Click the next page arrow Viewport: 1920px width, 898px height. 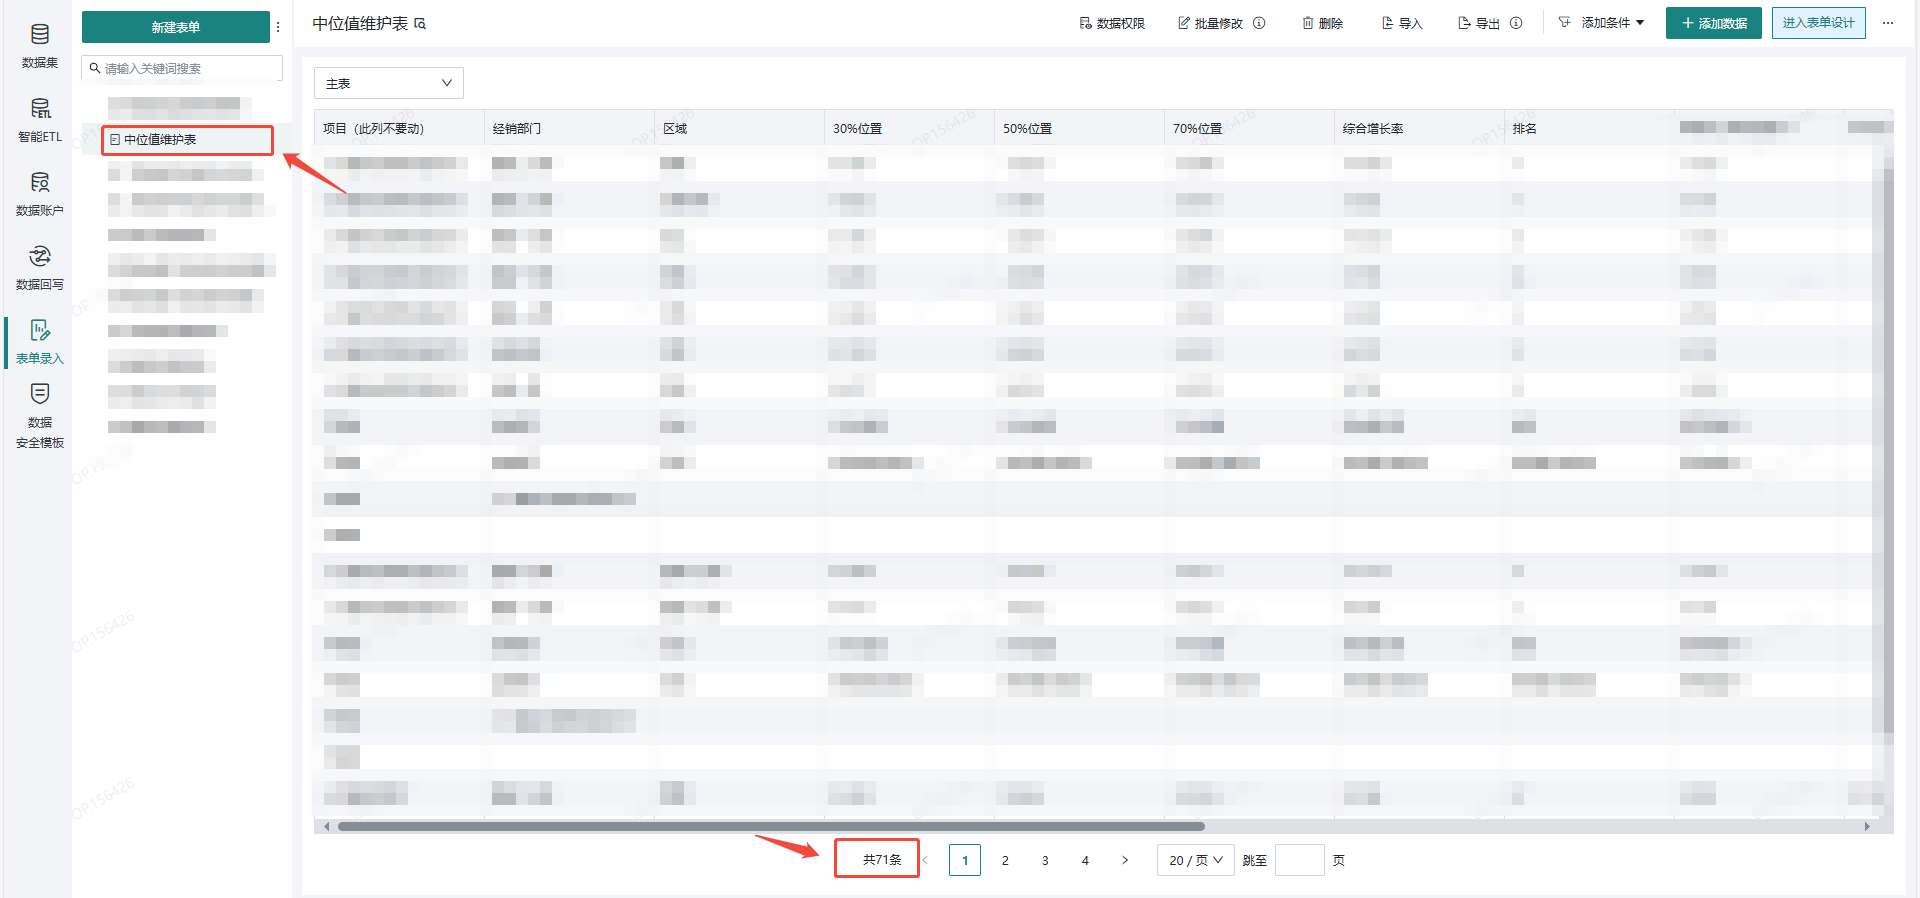[x=1125, y=860]
